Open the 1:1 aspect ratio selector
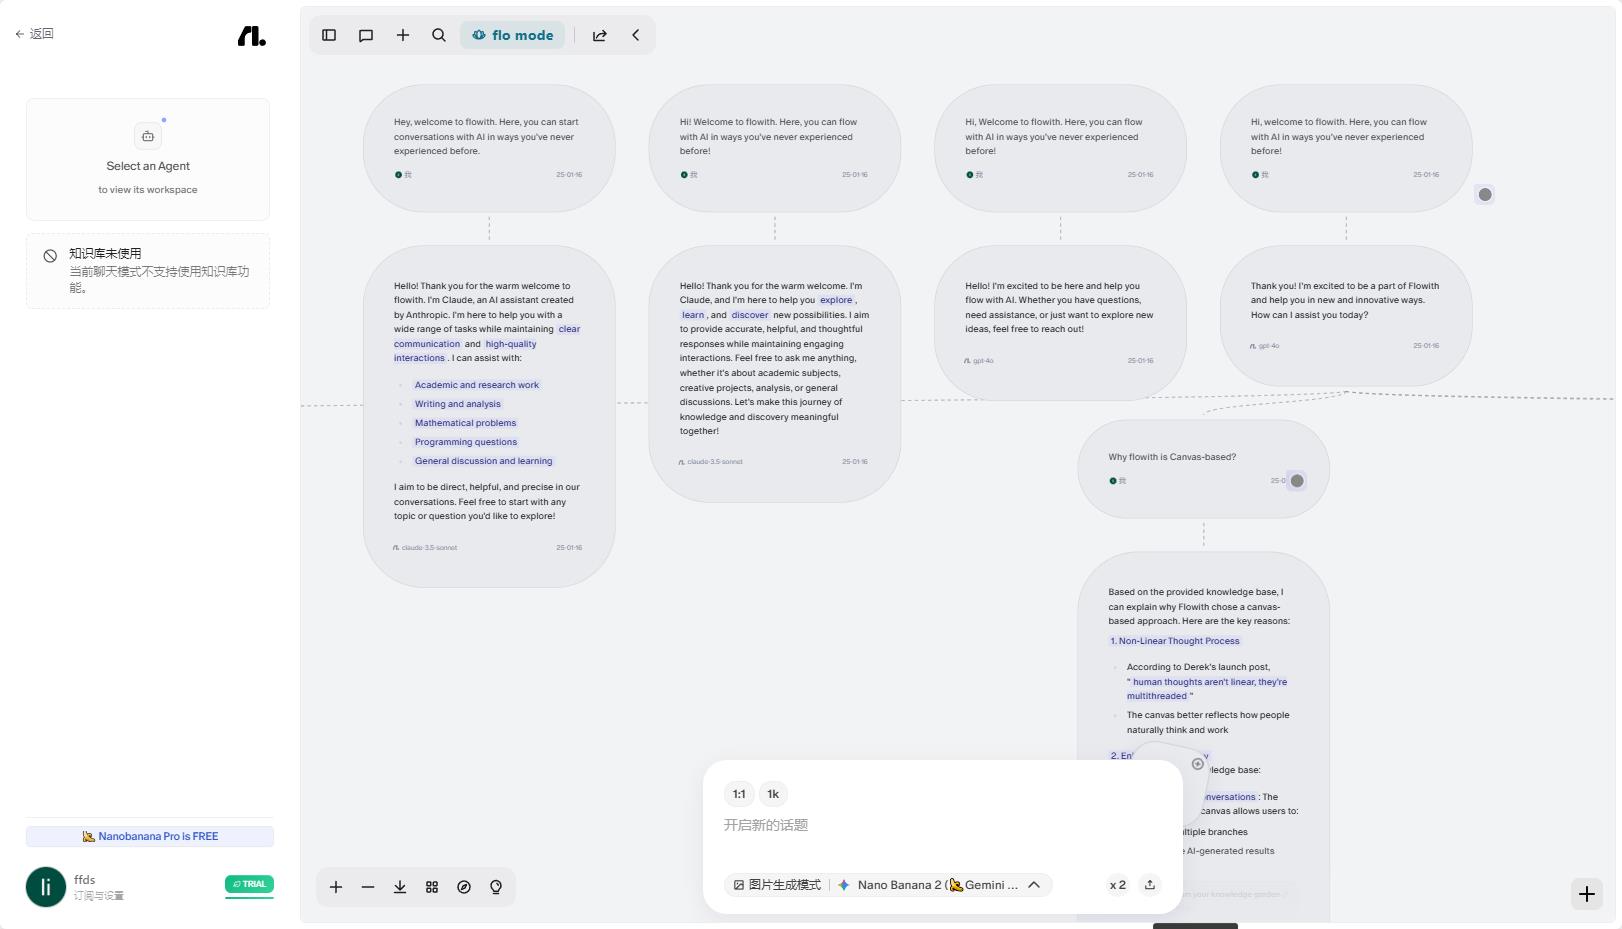Image resolution: width=1622 pixels, height=929 pixels. point(739,794)
